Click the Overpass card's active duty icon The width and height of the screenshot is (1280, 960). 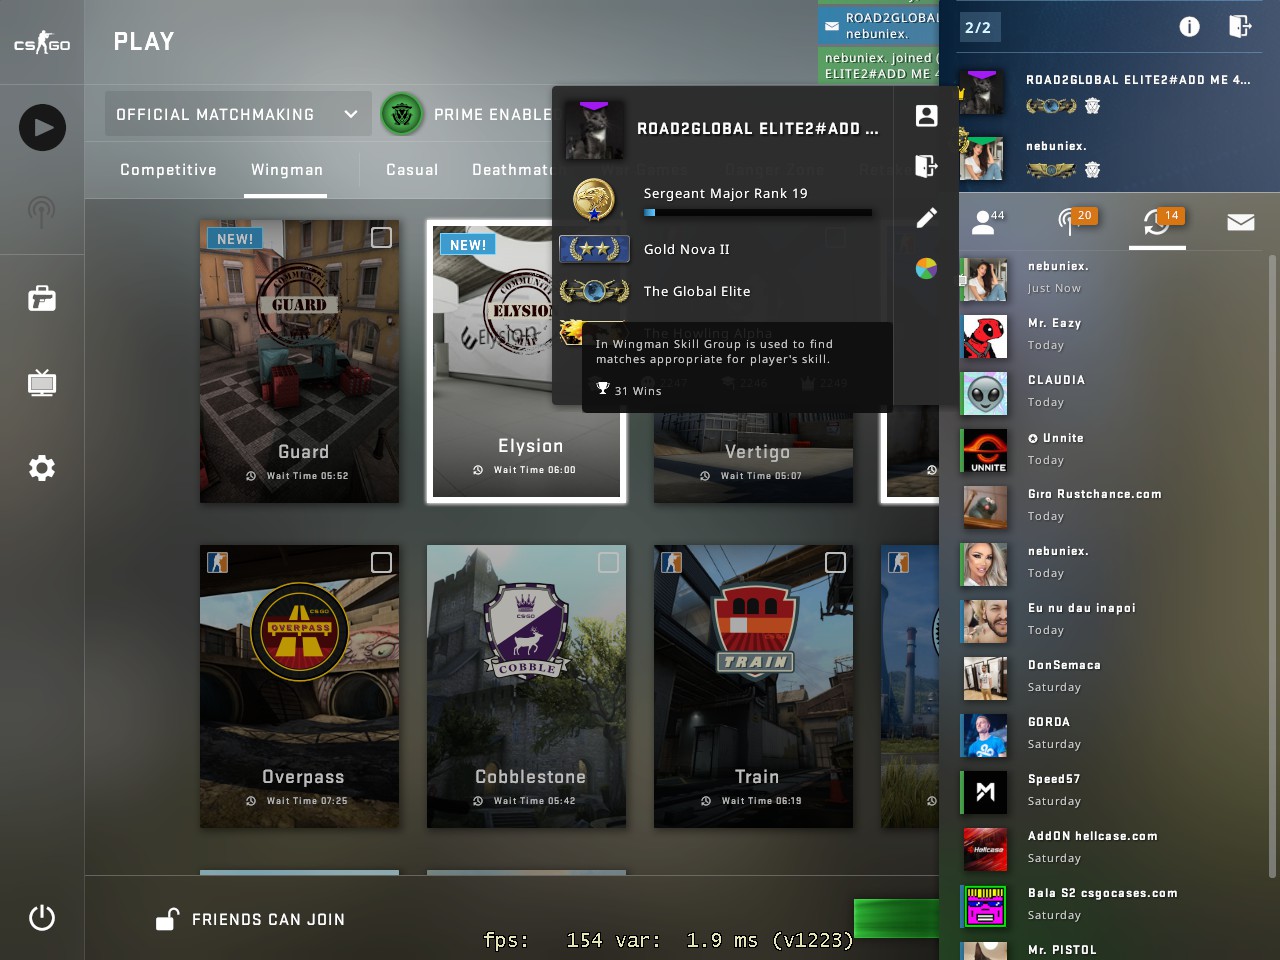(x=217, y=562)
